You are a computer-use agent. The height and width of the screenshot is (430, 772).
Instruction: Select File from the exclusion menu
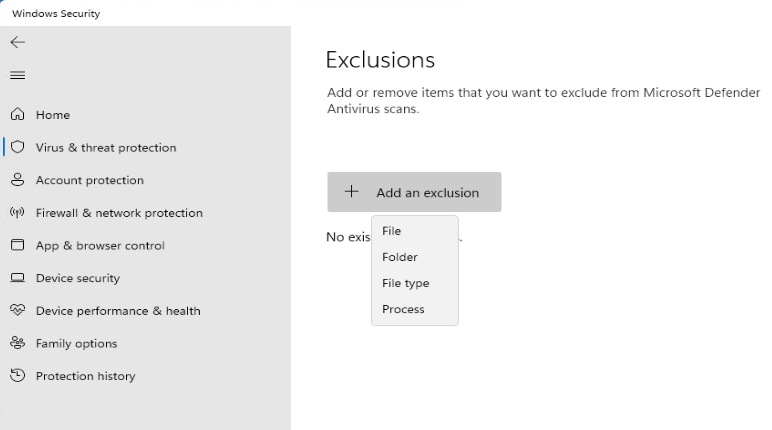[x=392, y=231]
